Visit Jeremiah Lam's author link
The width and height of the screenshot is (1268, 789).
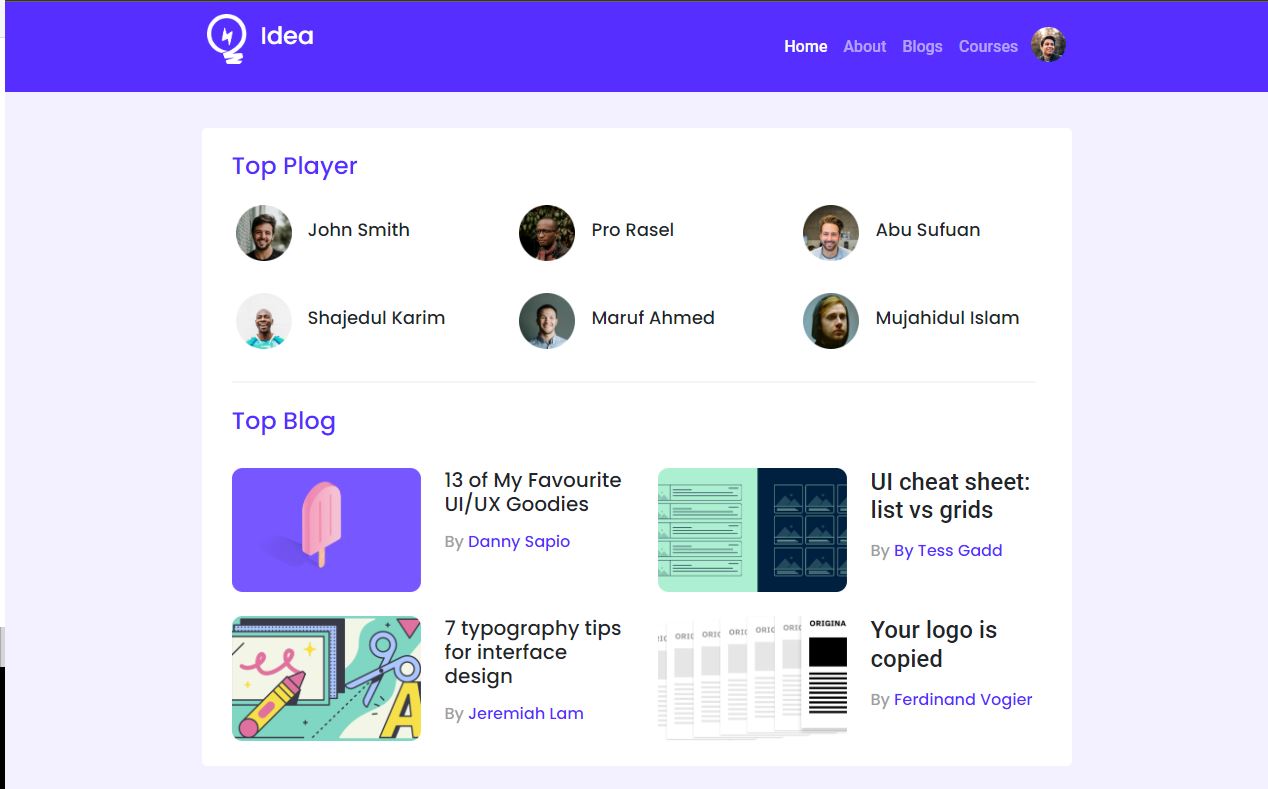(525, 713)
